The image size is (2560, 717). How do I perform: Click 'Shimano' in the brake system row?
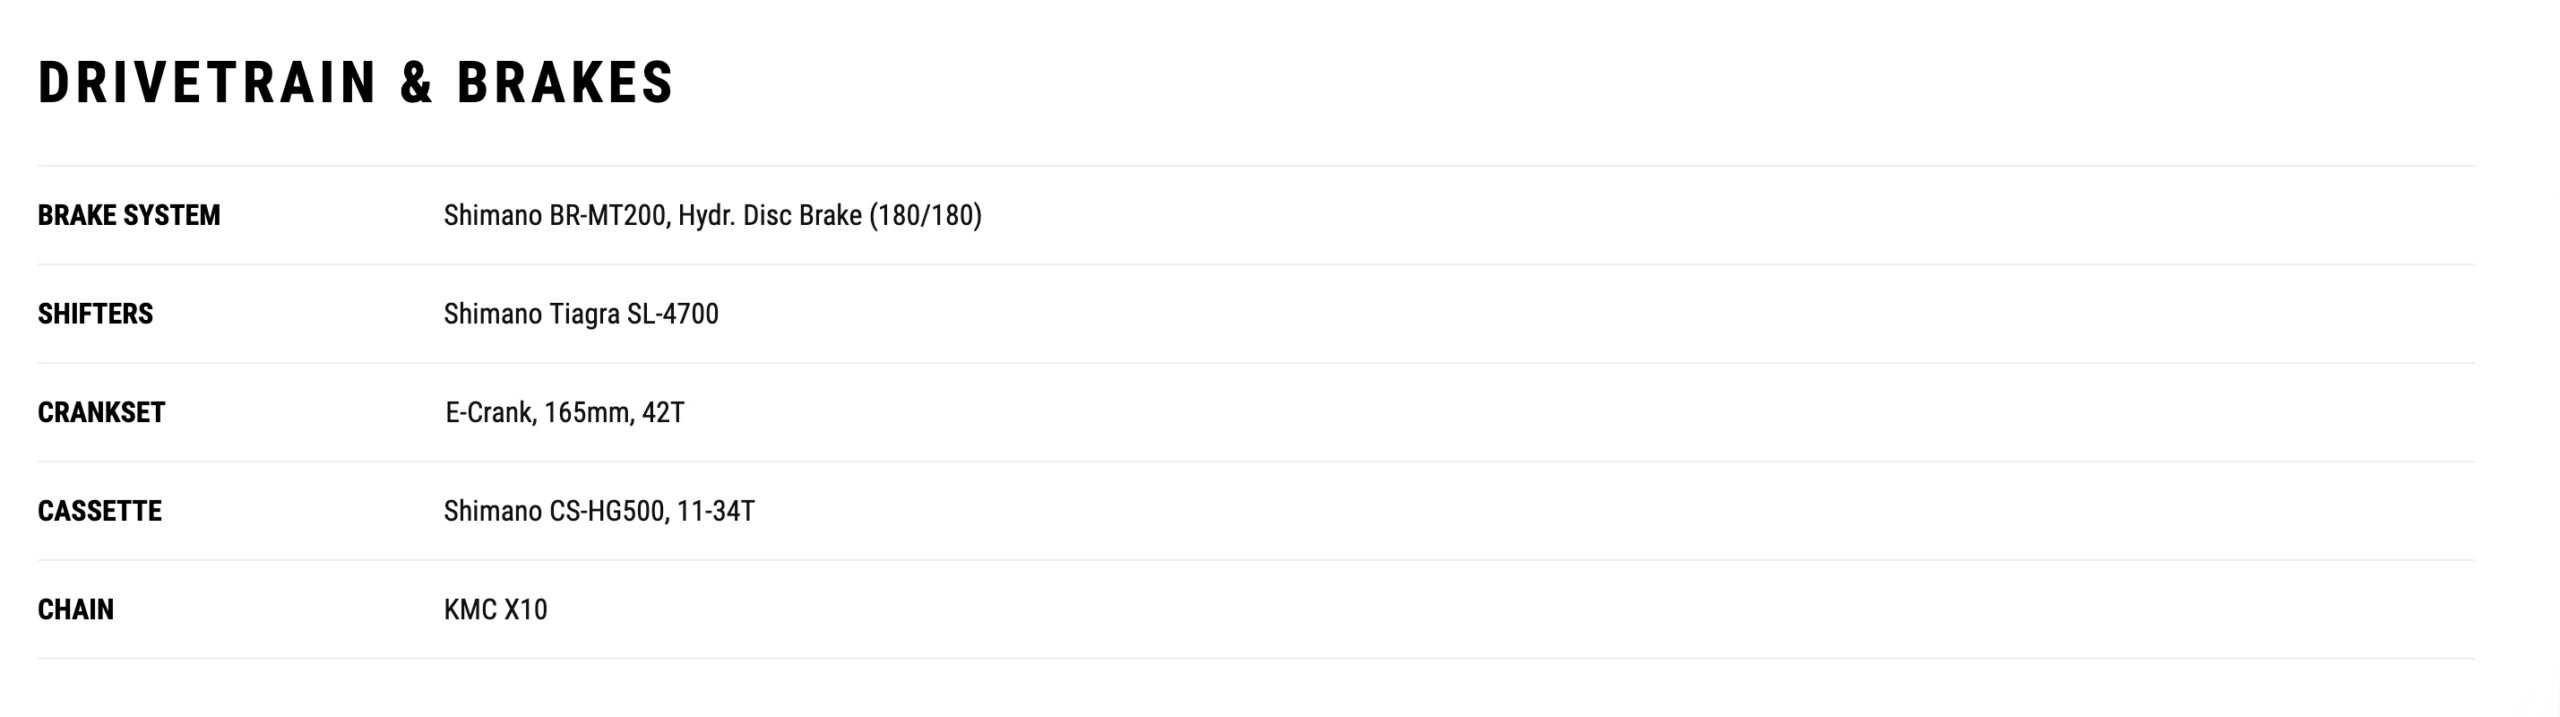tap(492, 215)
